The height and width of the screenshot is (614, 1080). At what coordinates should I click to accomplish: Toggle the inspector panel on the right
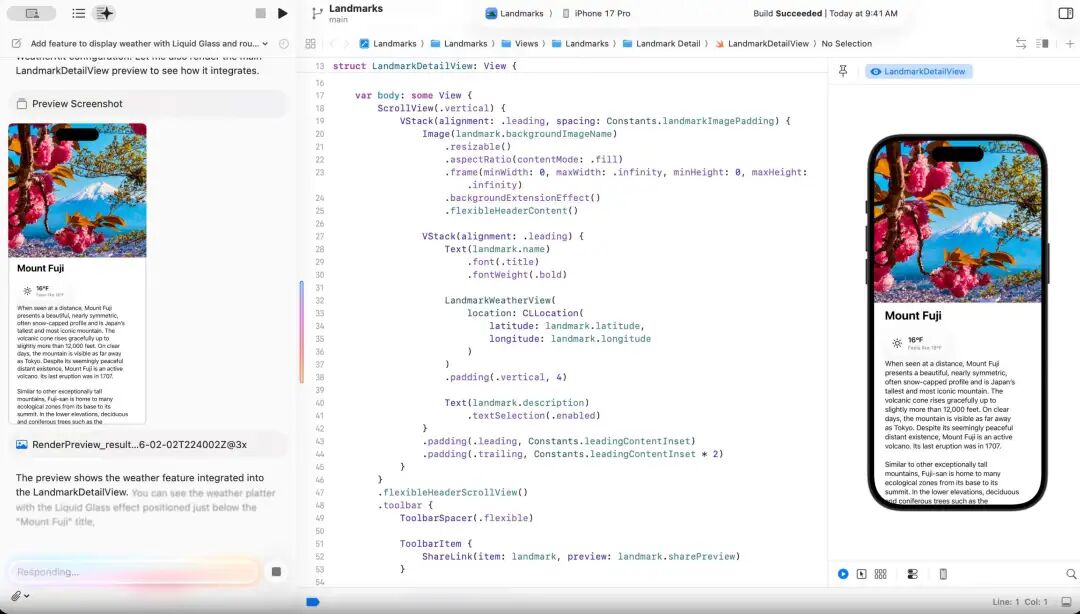1065,13
